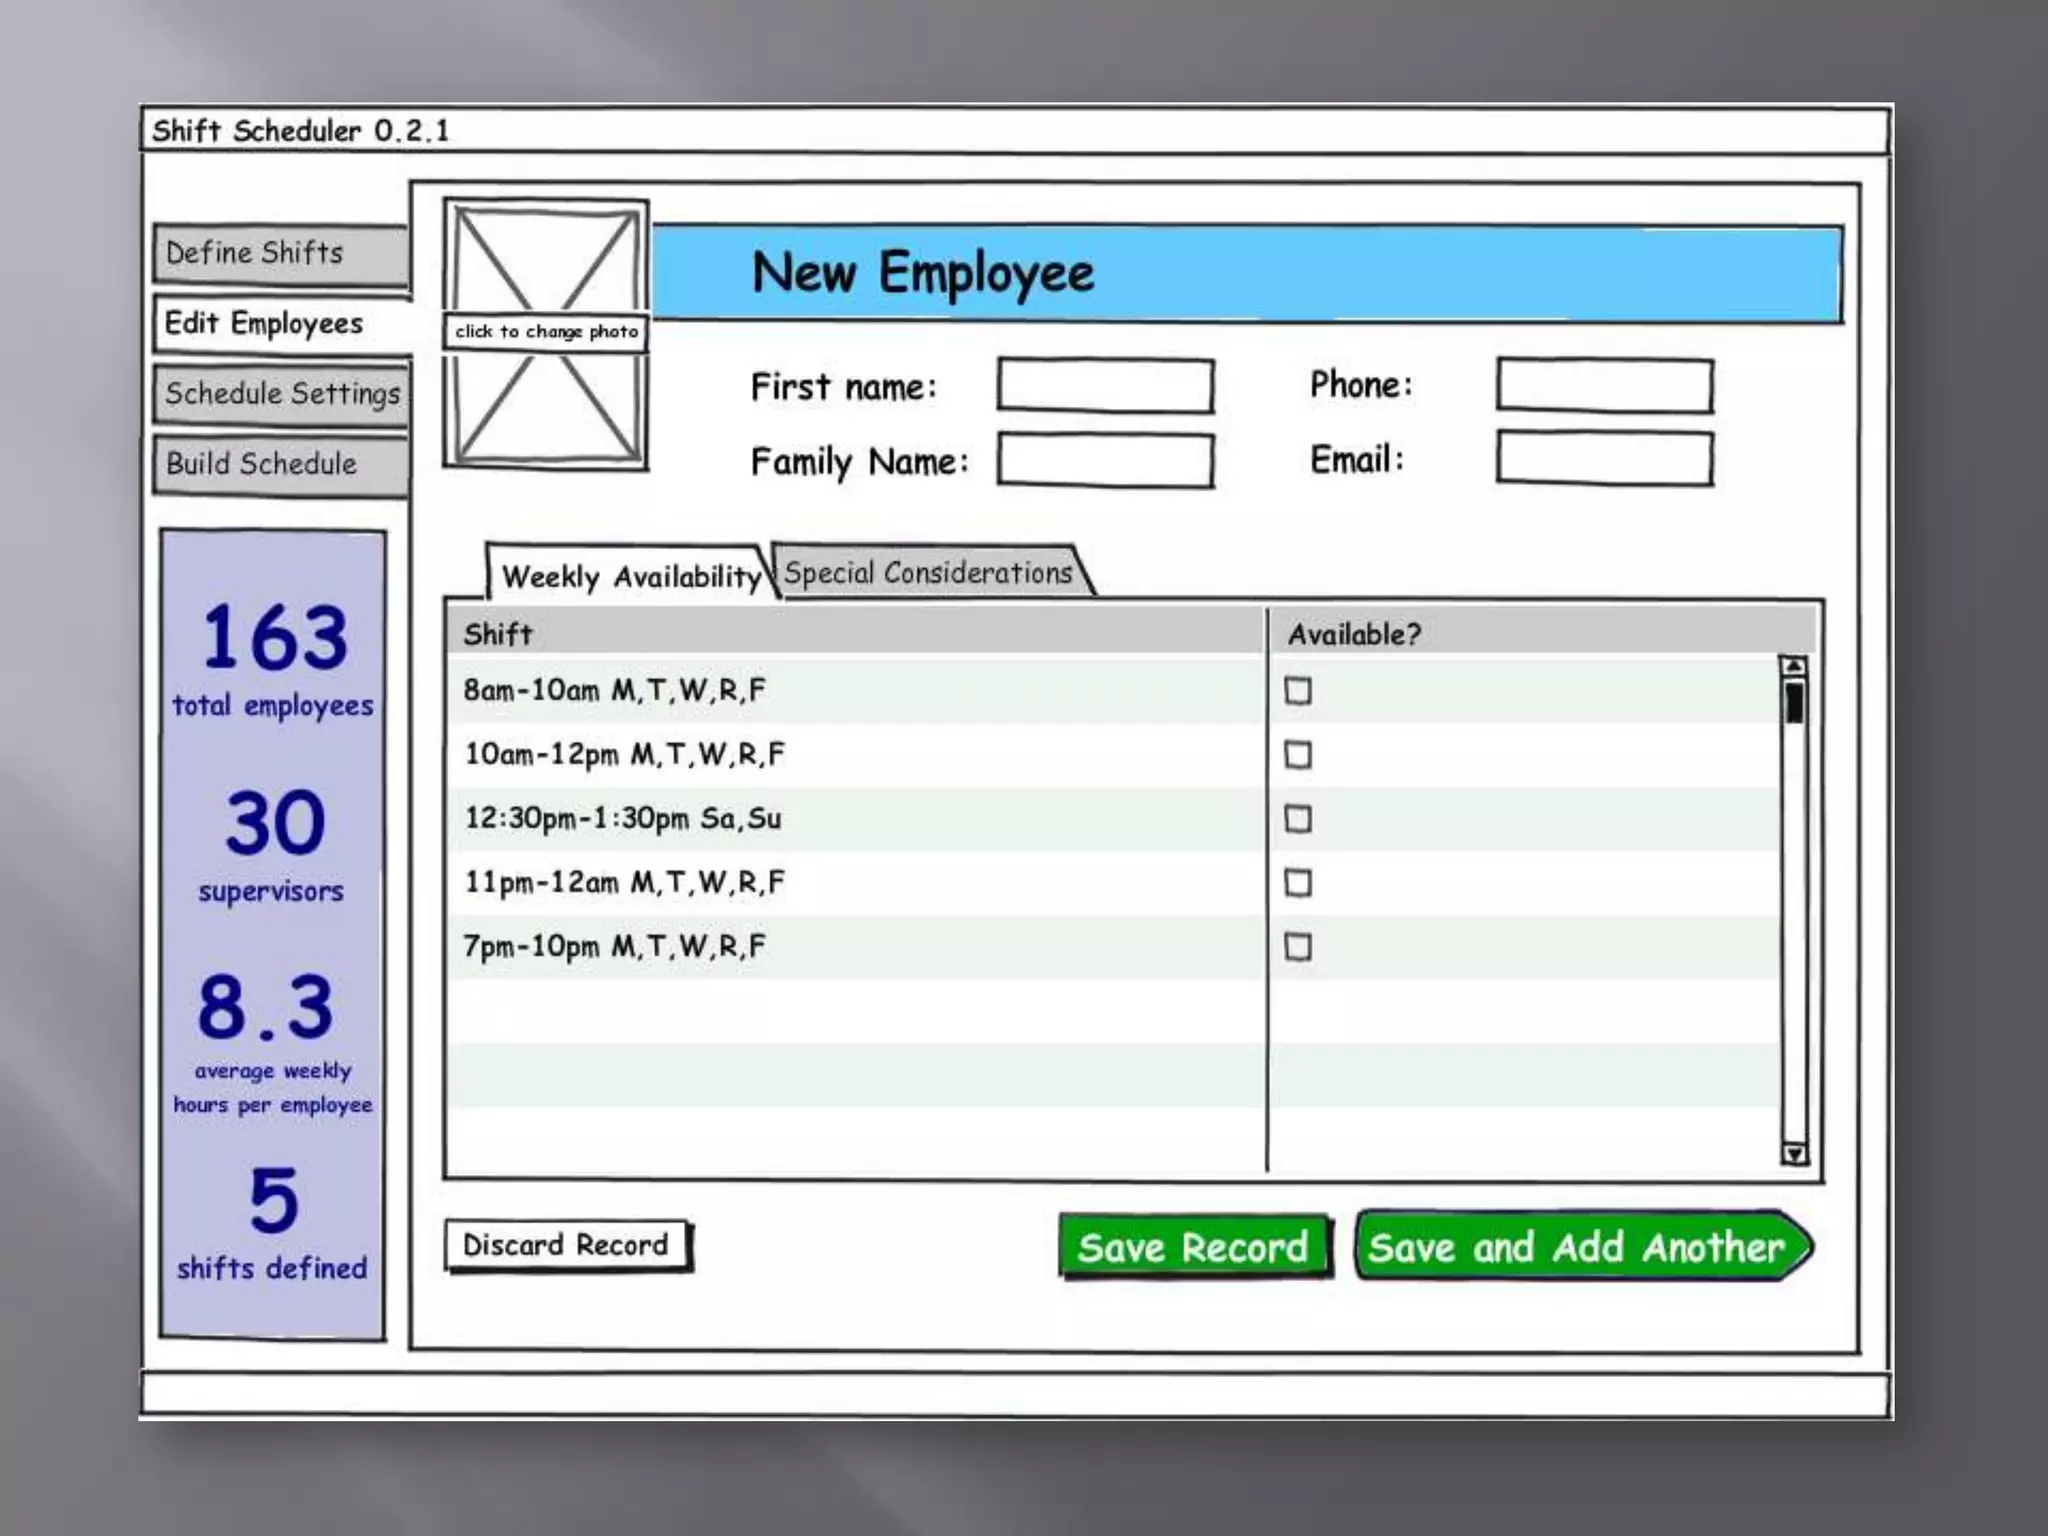
Task: Click into the Email text field
Action: (x=1604, y=460)
